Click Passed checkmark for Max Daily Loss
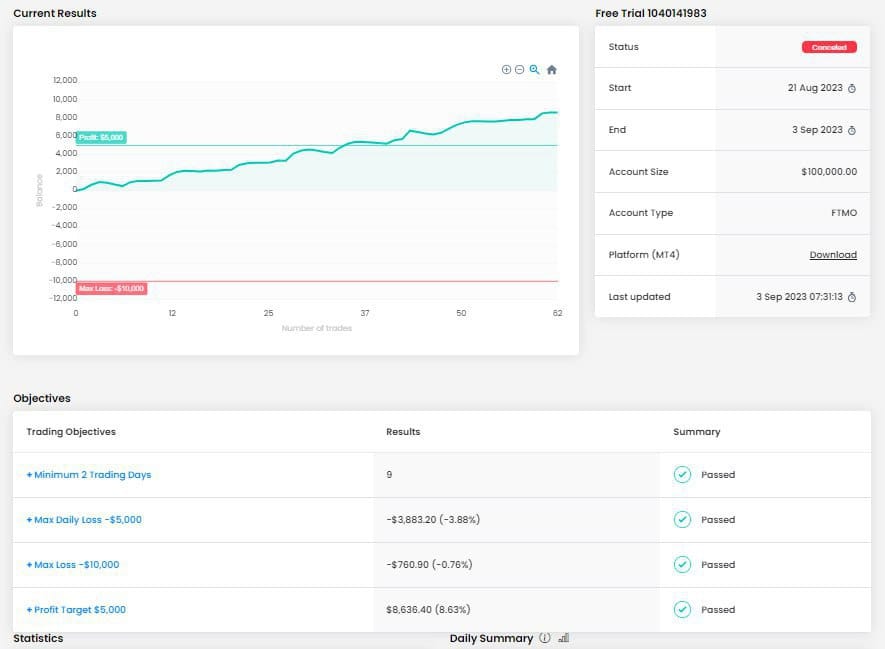 [682, 519]
